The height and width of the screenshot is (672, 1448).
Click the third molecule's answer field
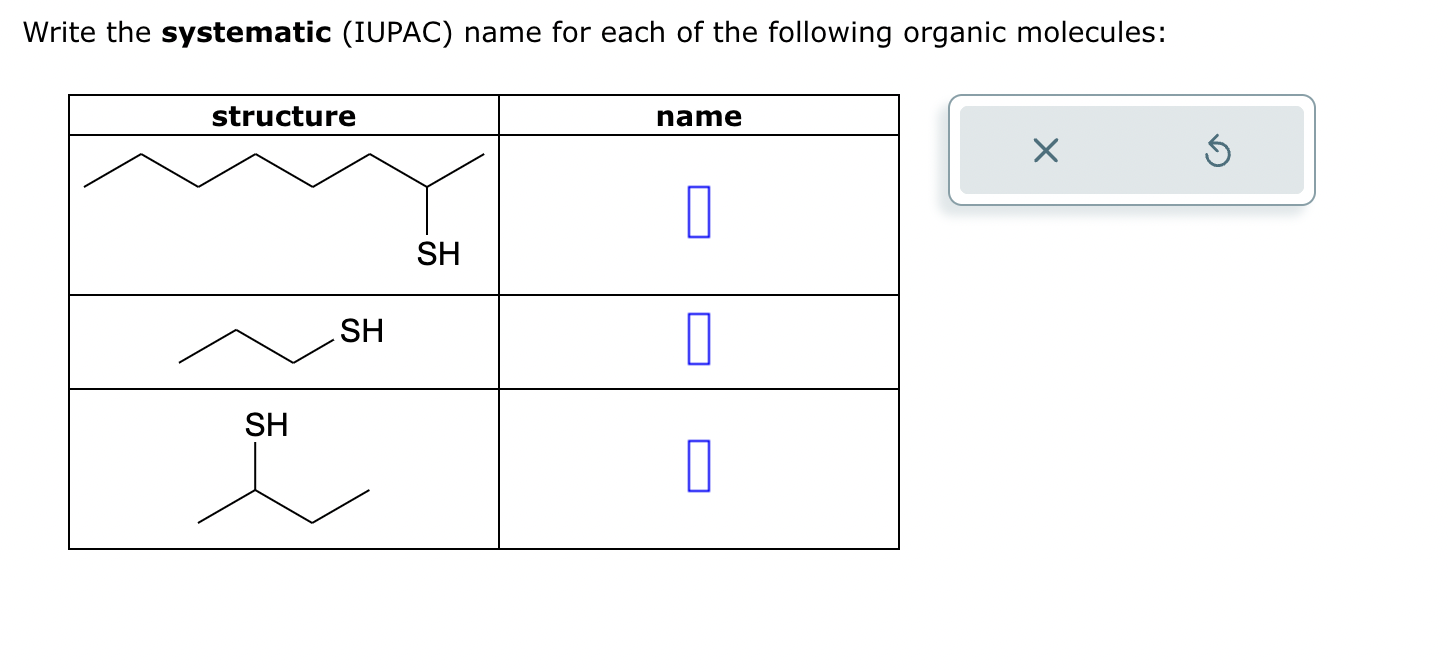[698, 463]
